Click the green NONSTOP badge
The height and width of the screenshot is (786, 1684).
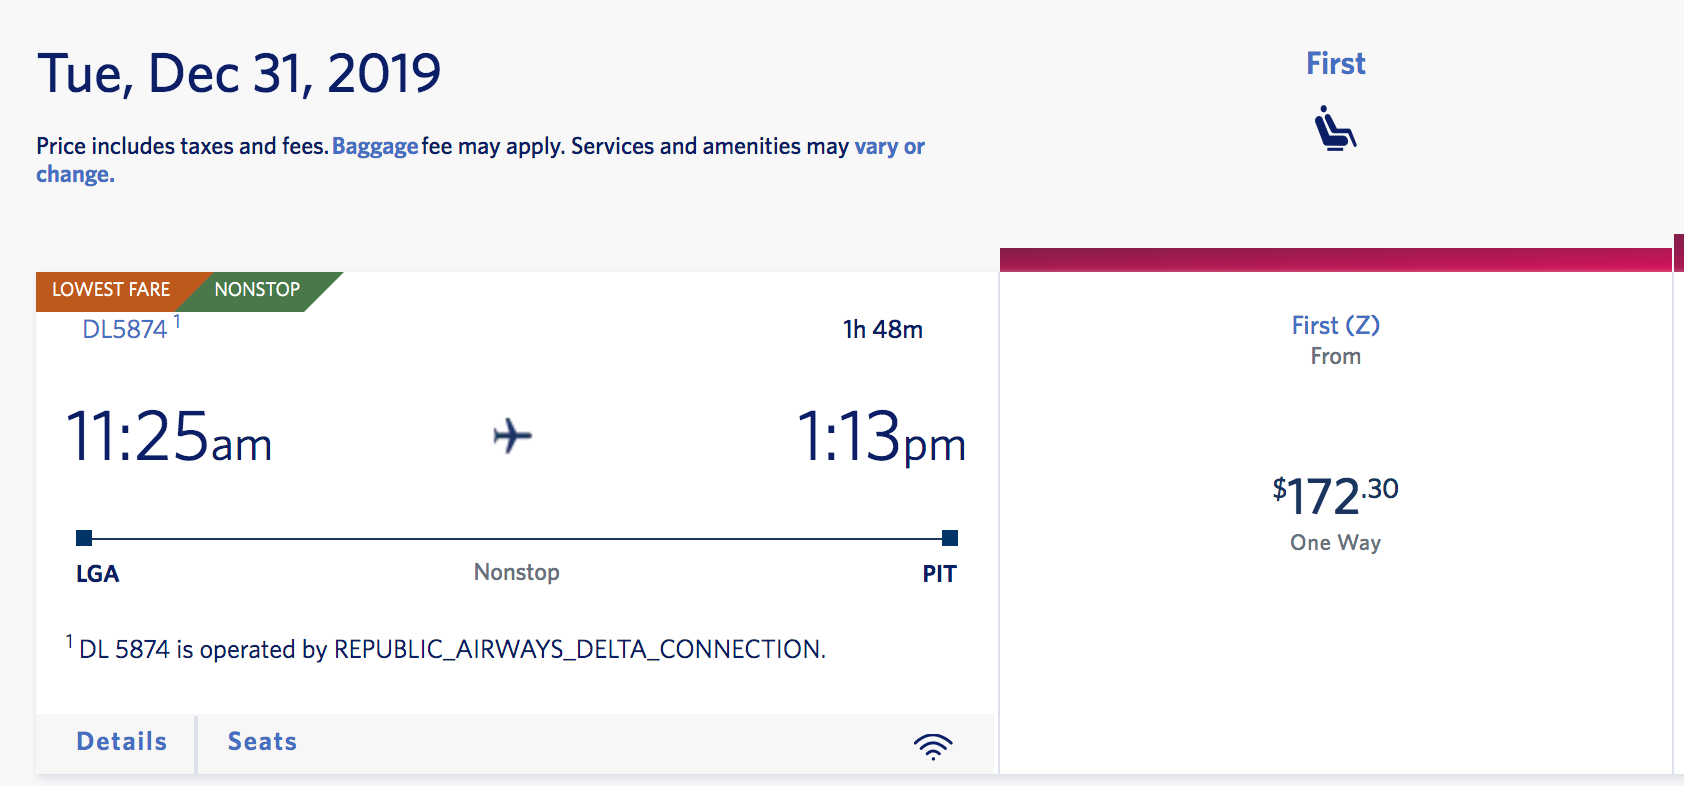pos(258,290)
